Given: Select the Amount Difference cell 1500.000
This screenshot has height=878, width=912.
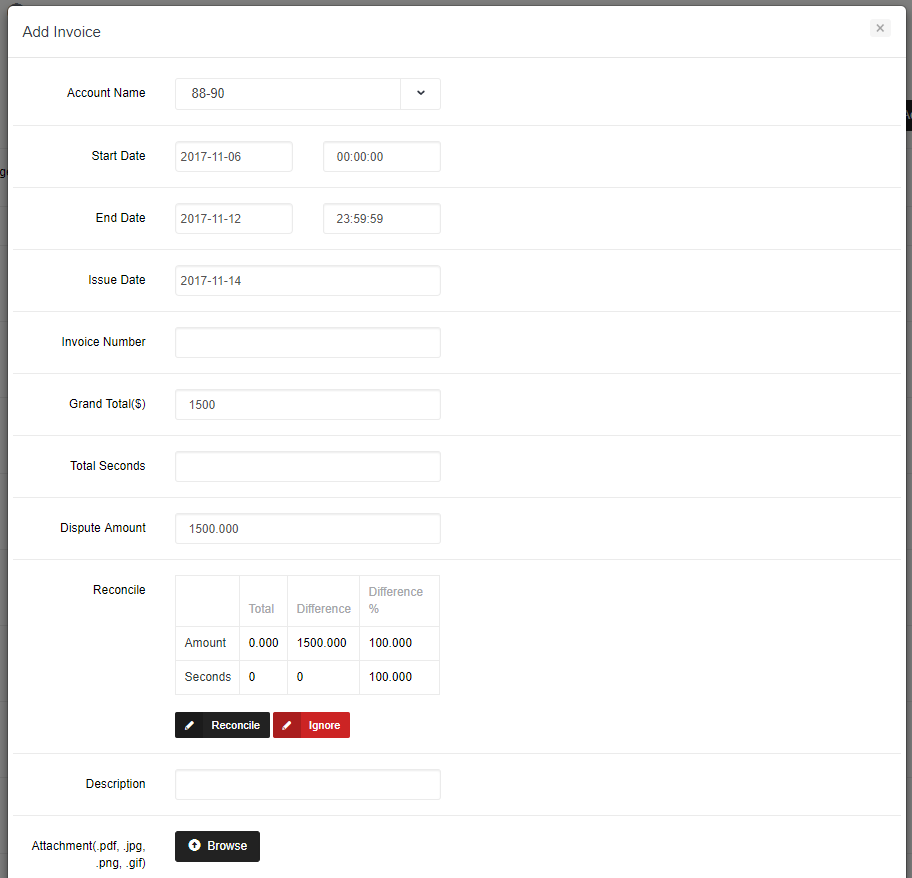Looking at the screenshot, I should (322, 643).
